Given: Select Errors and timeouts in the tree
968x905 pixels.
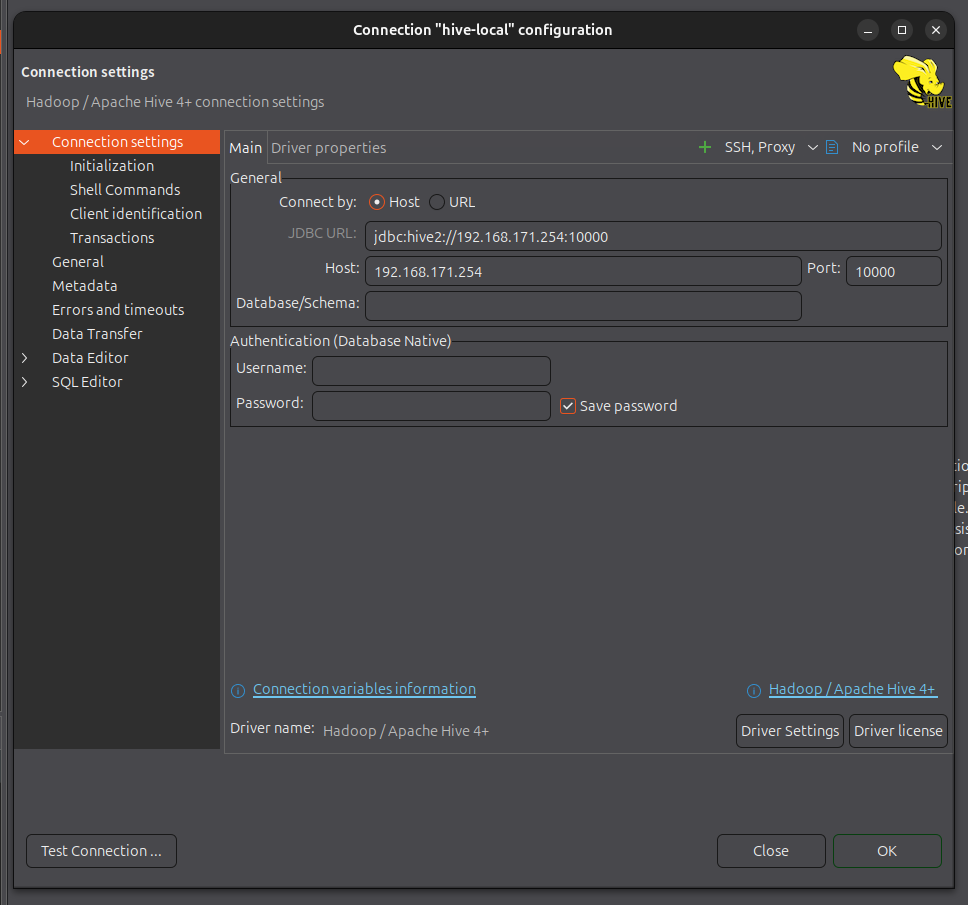Looking at the screenshot, I should coord(118,310).
